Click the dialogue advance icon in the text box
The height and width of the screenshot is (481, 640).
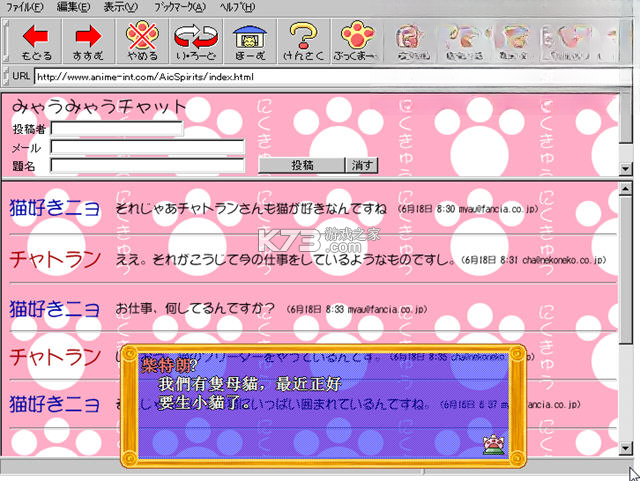[493, 444]
